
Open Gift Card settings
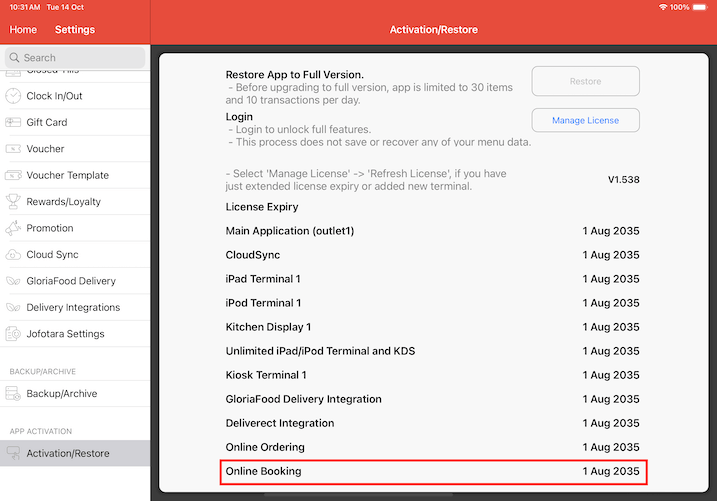[75, 123]
